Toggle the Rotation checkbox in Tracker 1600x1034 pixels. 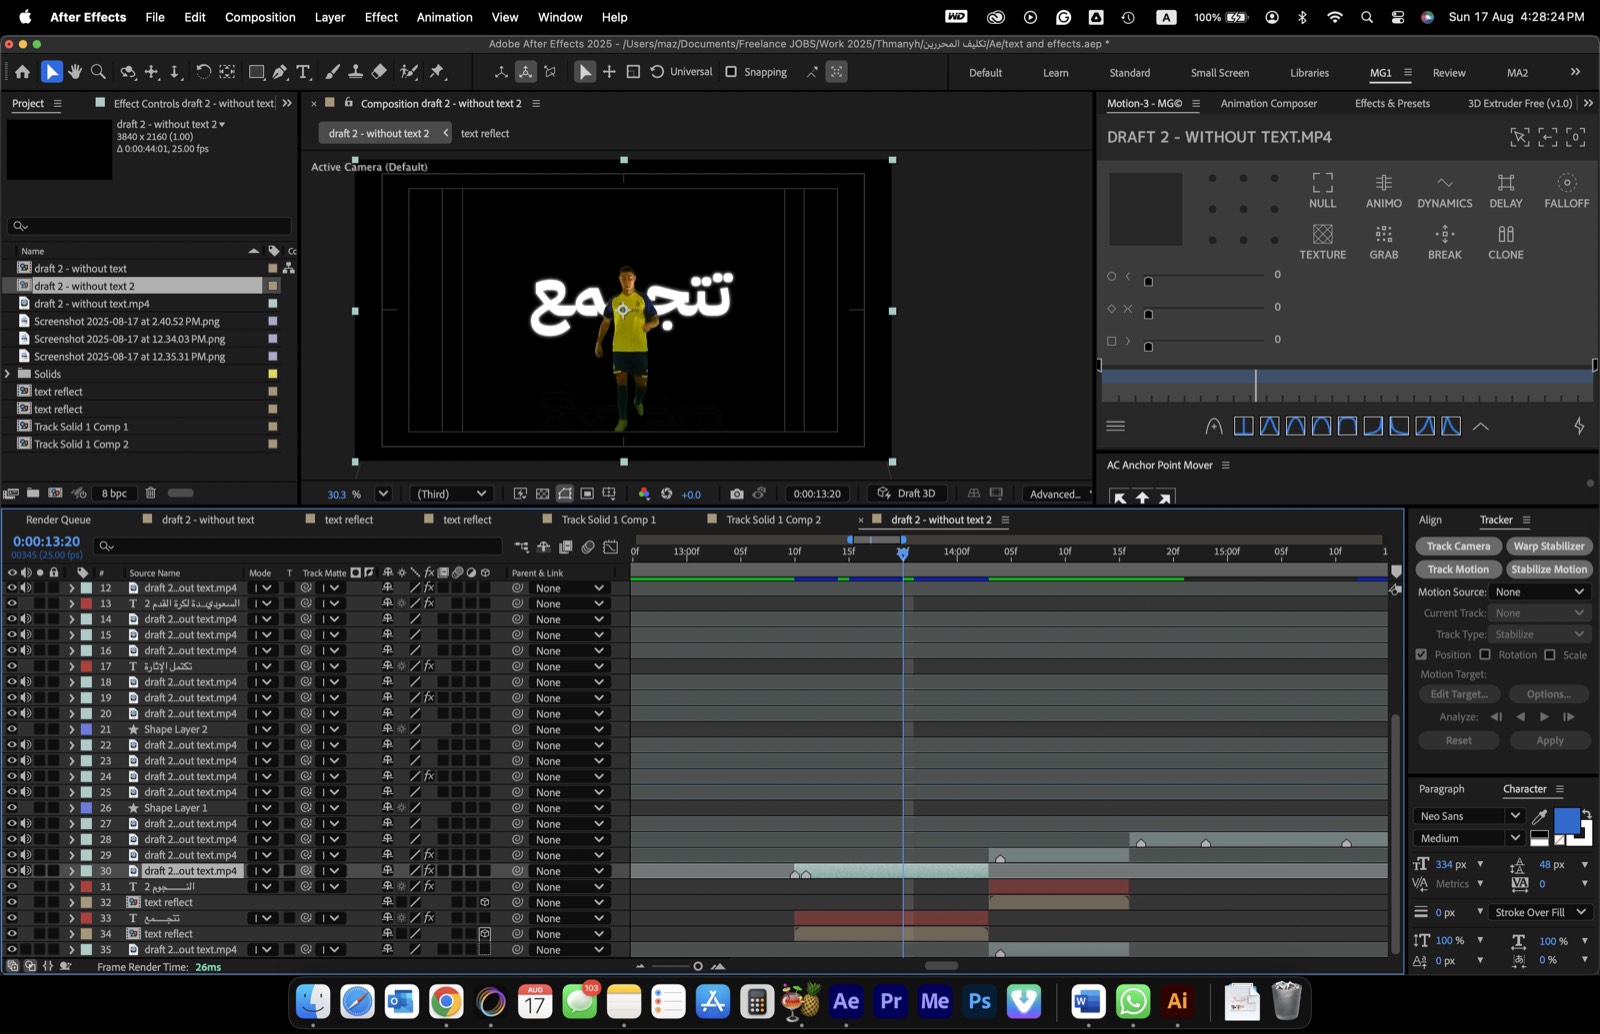pos(1485,655)
